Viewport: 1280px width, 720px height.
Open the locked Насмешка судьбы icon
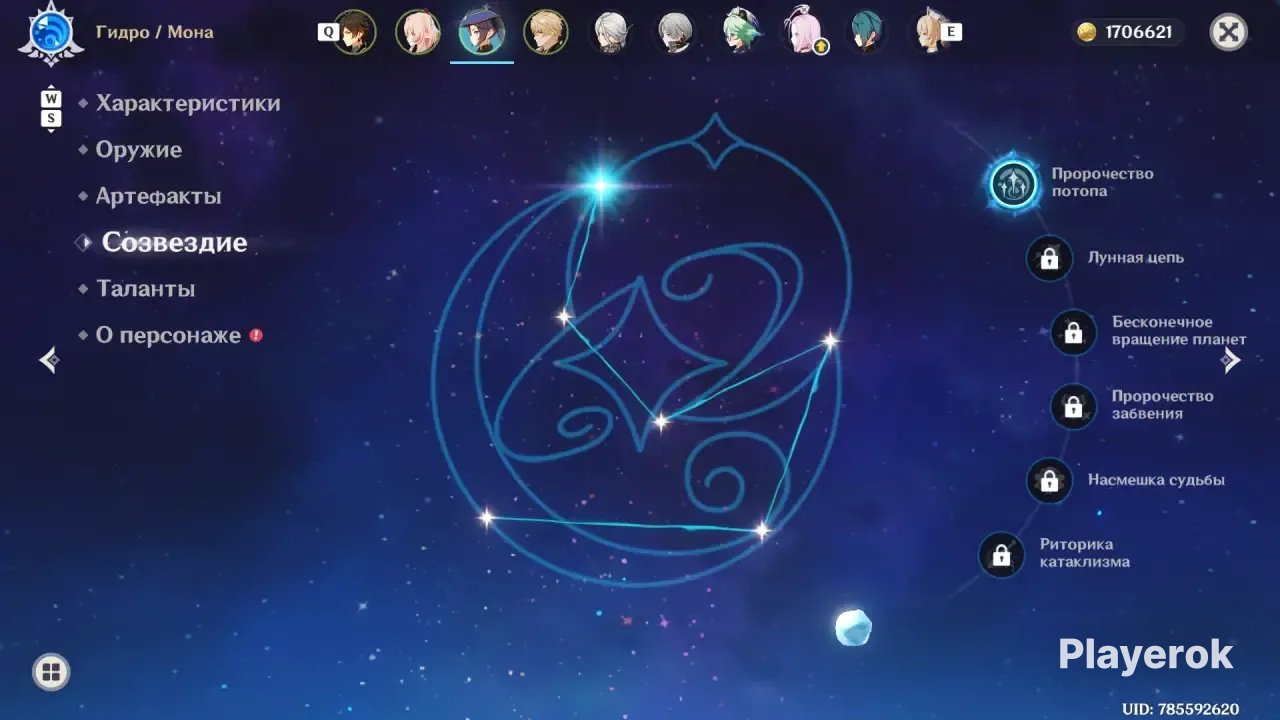(1049, 481)
